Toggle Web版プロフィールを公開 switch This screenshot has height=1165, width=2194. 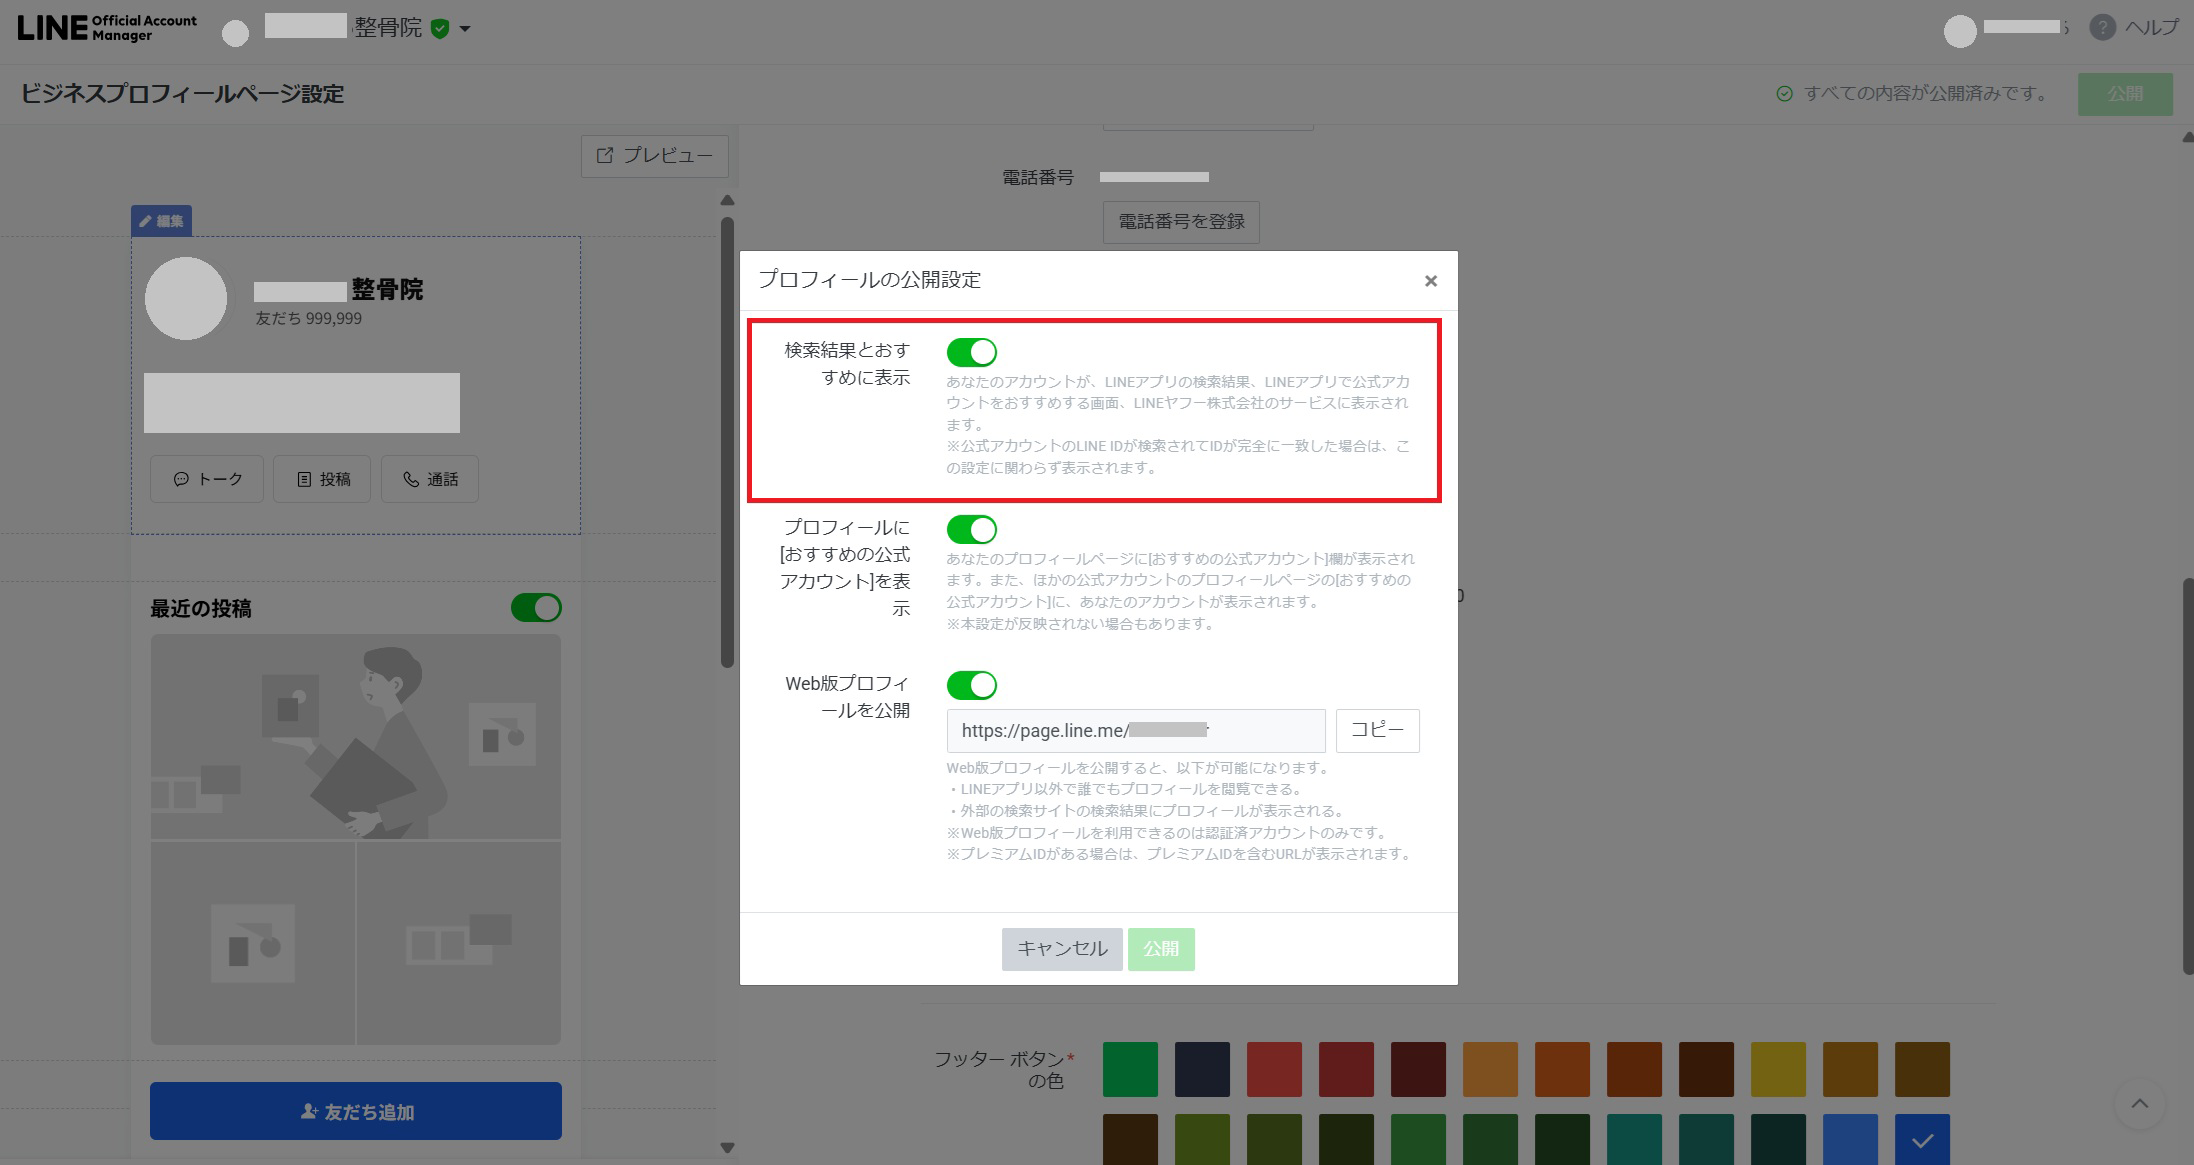[972, 685]
